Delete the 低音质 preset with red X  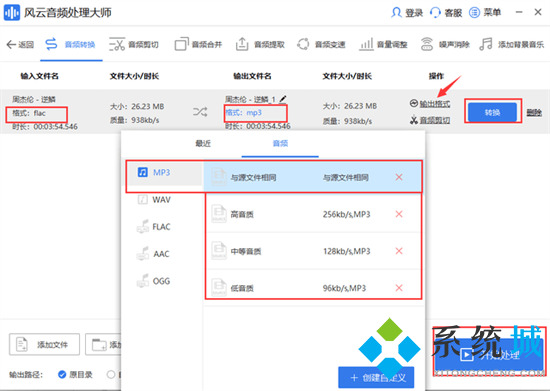tap(399, 288)
